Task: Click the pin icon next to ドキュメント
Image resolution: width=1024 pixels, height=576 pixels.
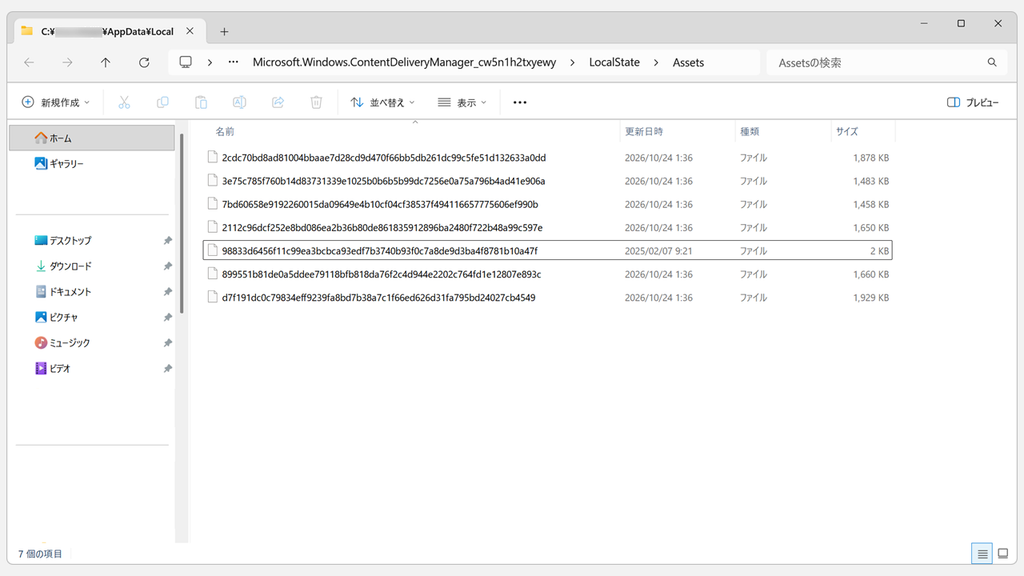Action: click(x=168, y=291)
